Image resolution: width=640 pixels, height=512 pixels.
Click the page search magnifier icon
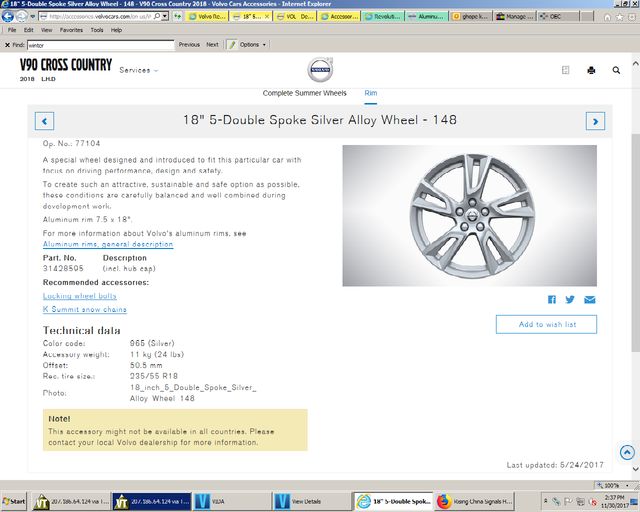616,70
